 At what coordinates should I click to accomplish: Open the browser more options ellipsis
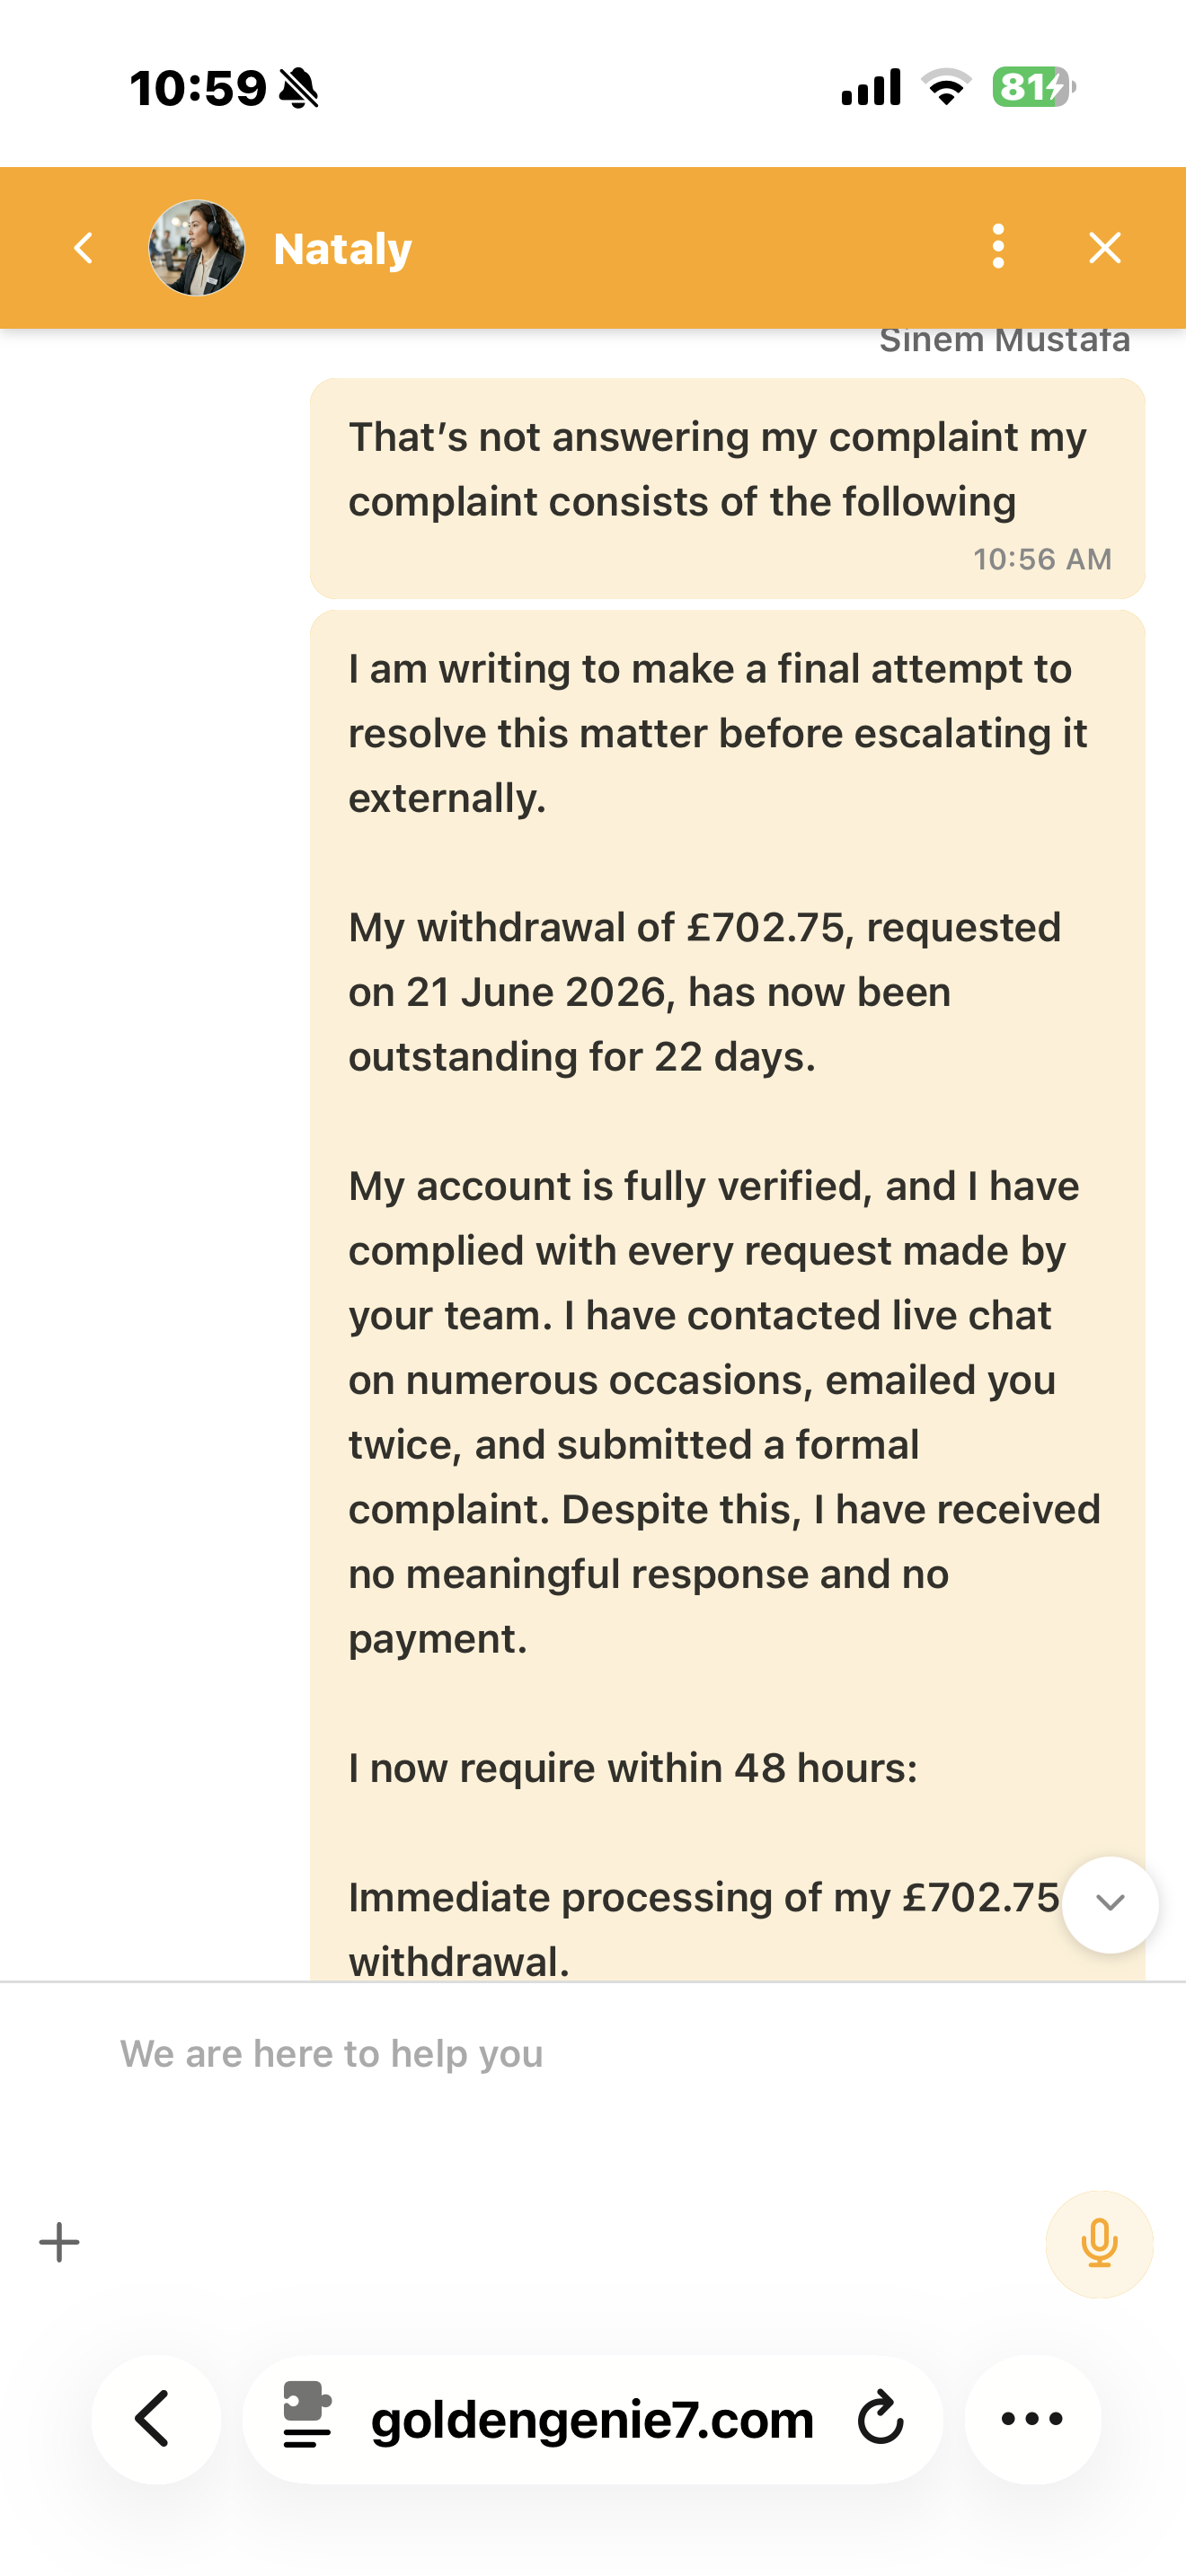point(1033,2419)
